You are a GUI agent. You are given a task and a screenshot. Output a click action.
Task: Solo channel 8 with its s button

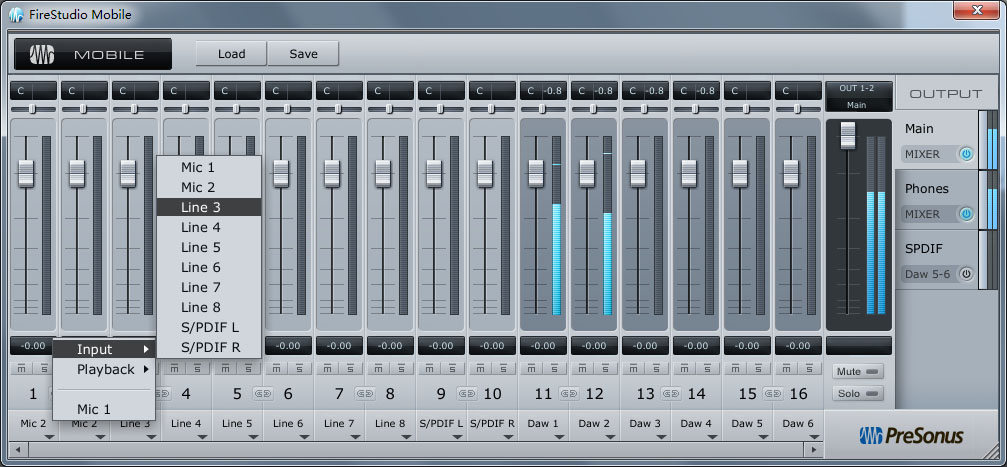click(x=401, y=369)
